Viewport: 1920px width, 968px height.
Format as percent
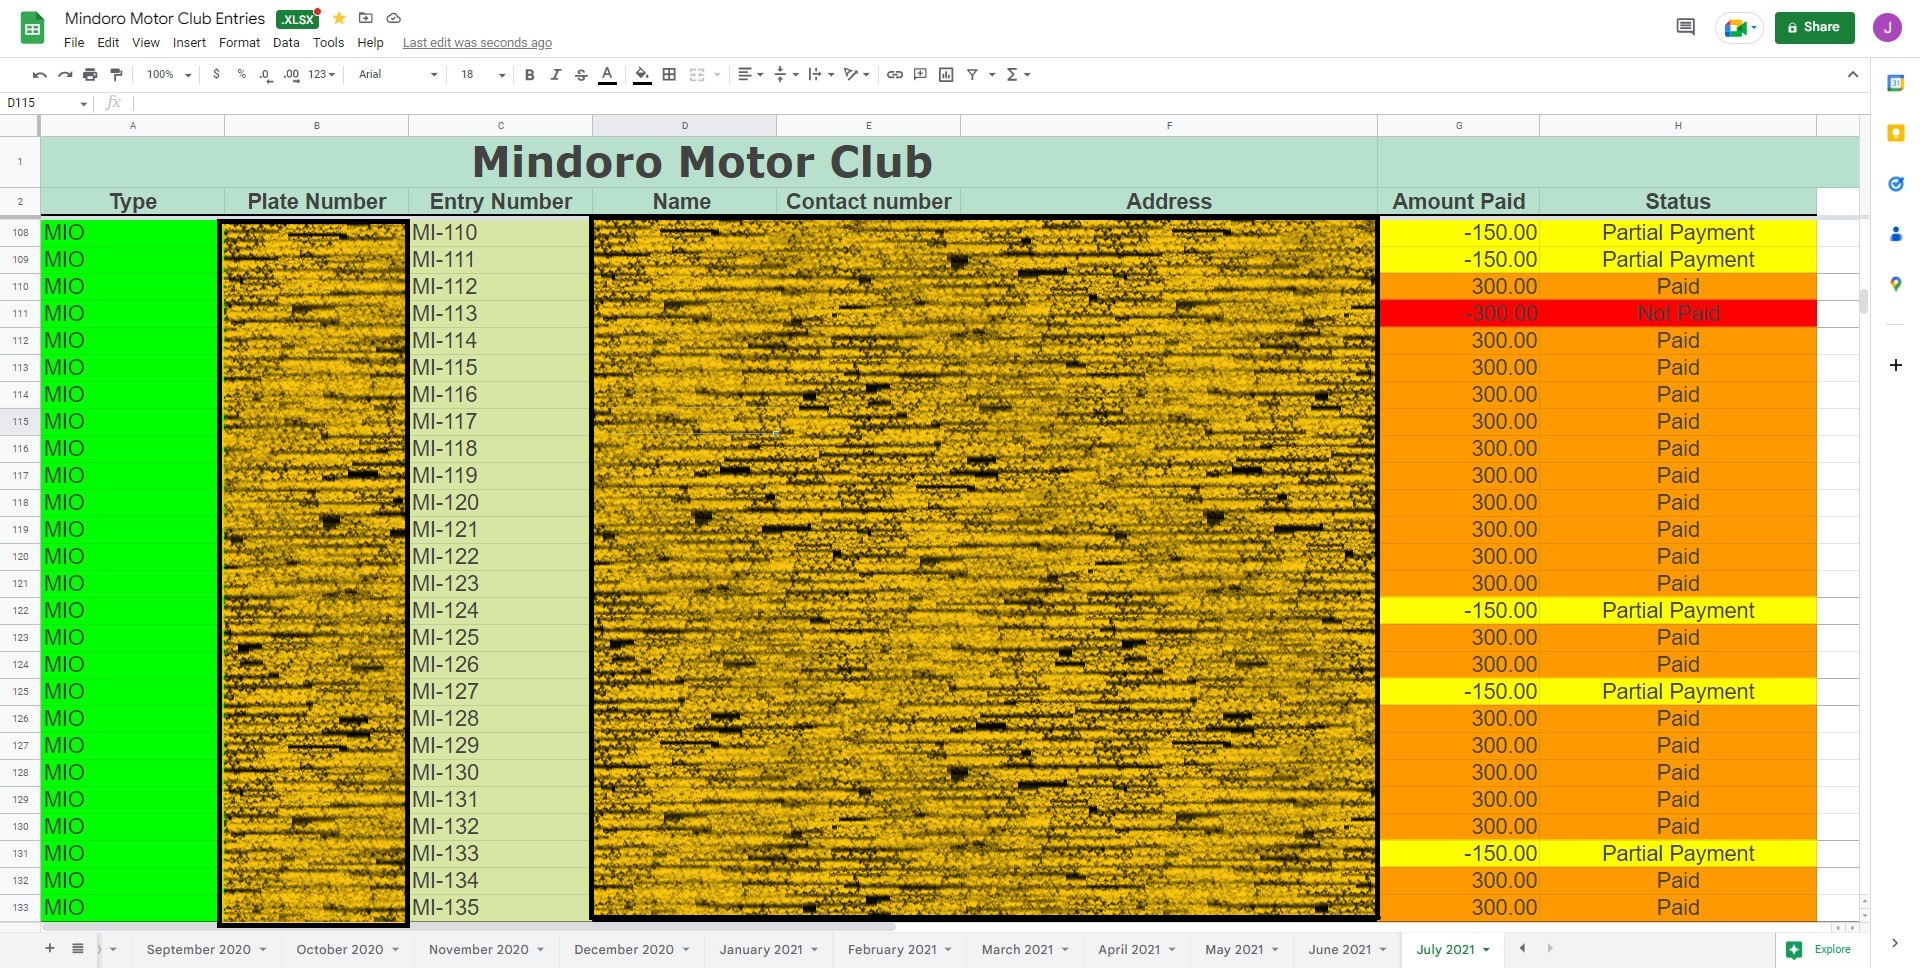pos(241,75)
